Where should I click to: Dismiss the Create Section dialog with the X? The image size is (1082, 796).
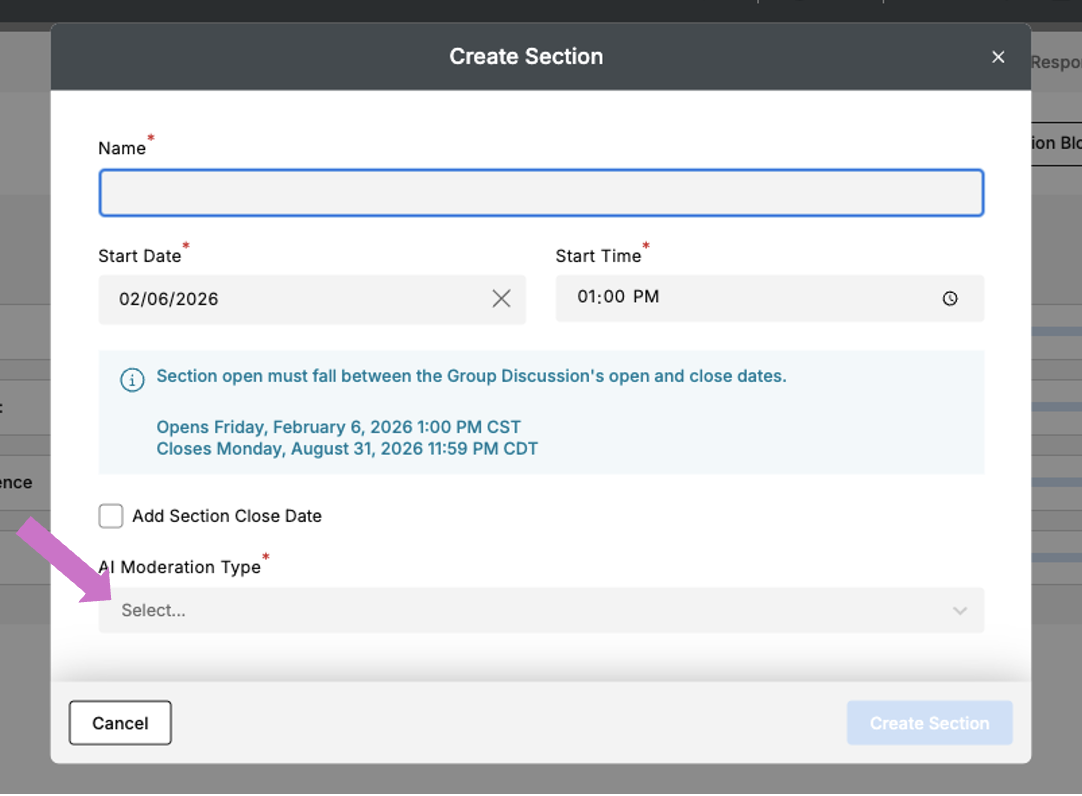[997, 57]
